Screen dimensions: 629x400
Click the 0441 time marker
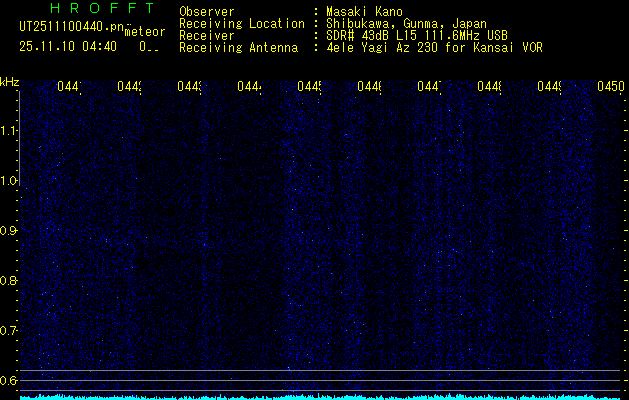click(x=69, y=86)
